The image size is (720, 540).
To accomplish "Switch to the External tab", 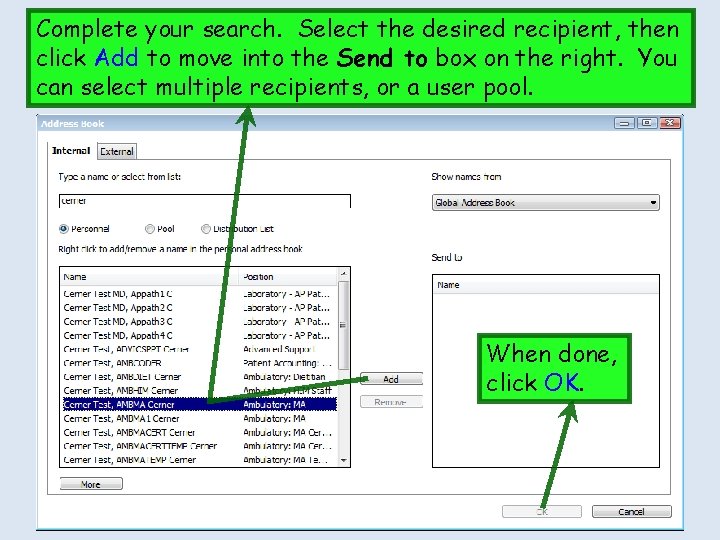I will click(x=117, y=152).
